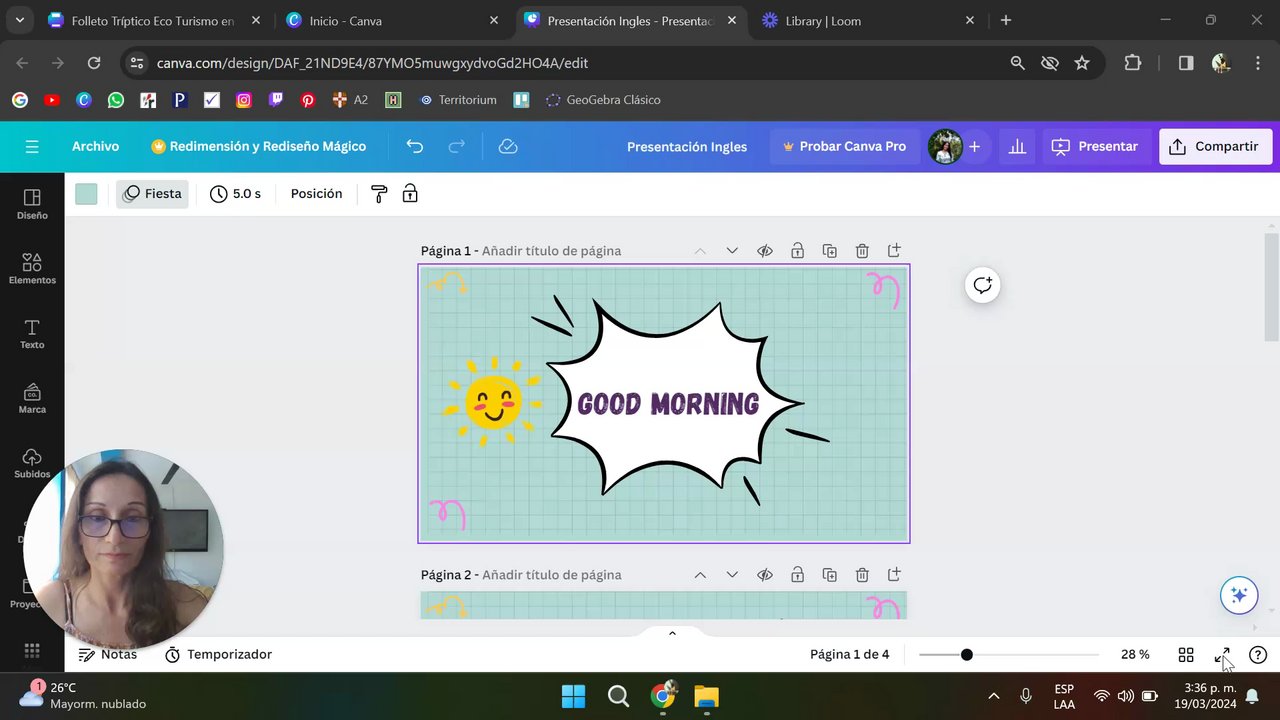The width and height of the screenshot is (1280, 720).
Task: Open a new browser tab
Action: coord(1006,21)
